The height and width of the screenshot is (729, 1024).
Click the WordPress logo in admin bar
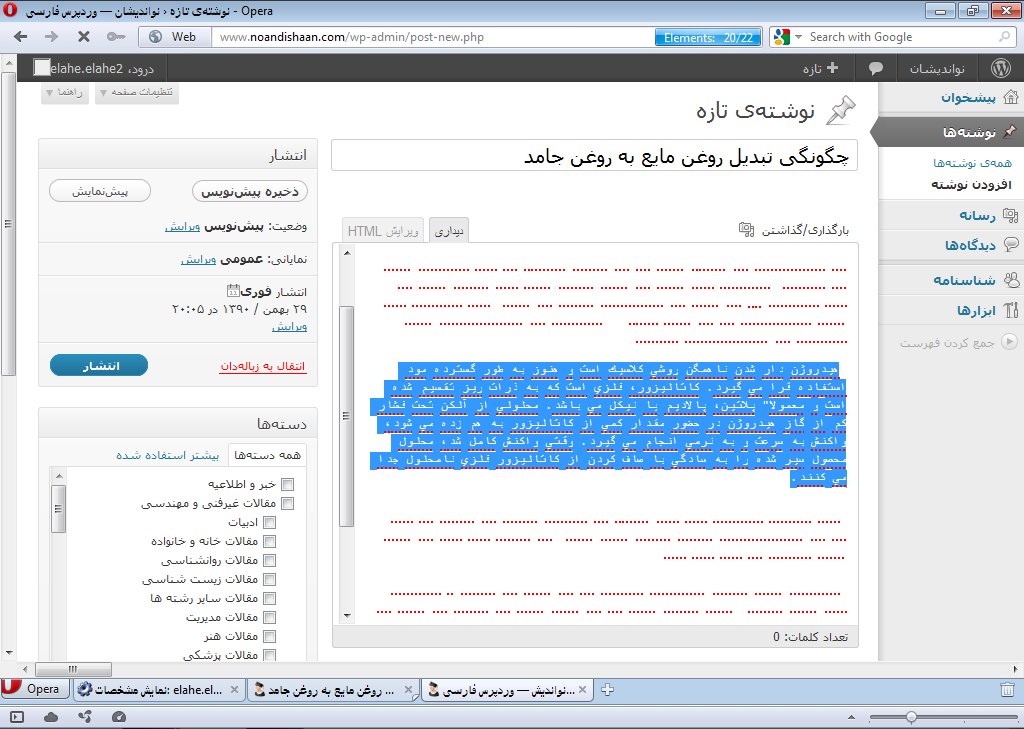click(x=1001, y=68)
